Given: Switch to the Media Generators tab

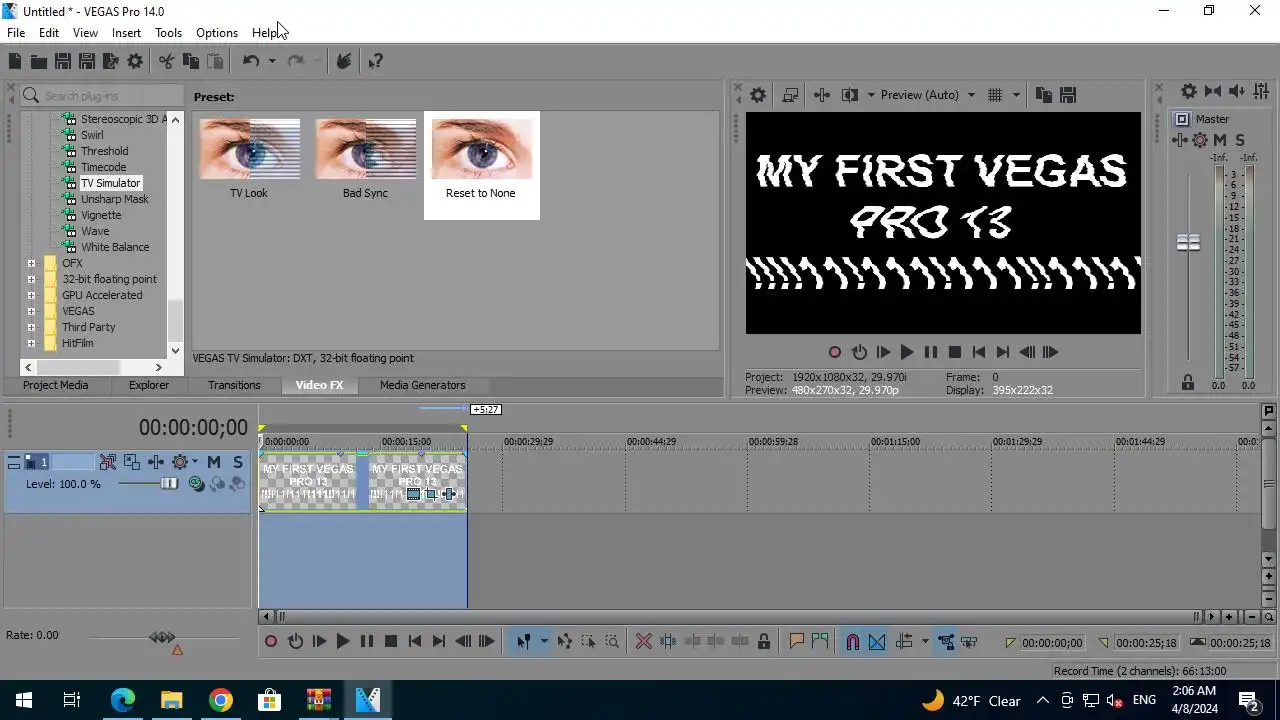Looking at the screenshot, I should click(x=422, y=386).
